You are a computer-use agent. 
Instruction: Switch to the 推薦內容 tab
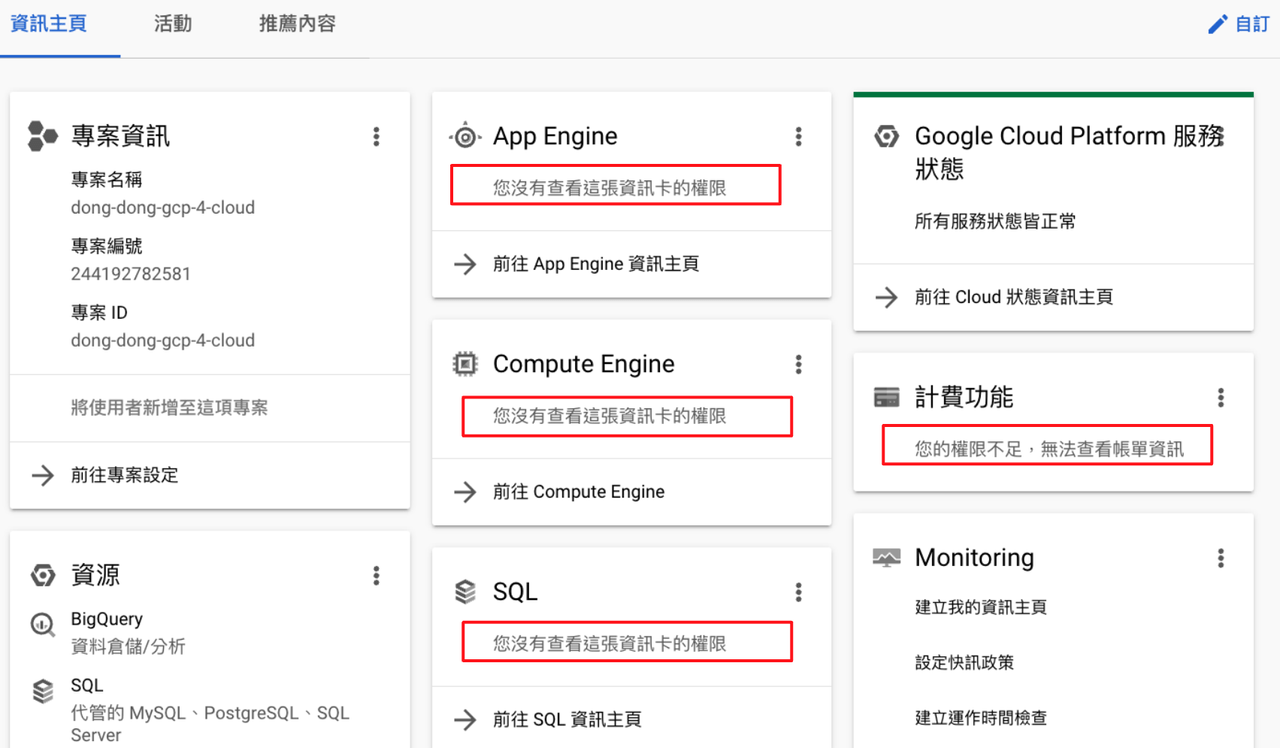click(x=297, y=24)
